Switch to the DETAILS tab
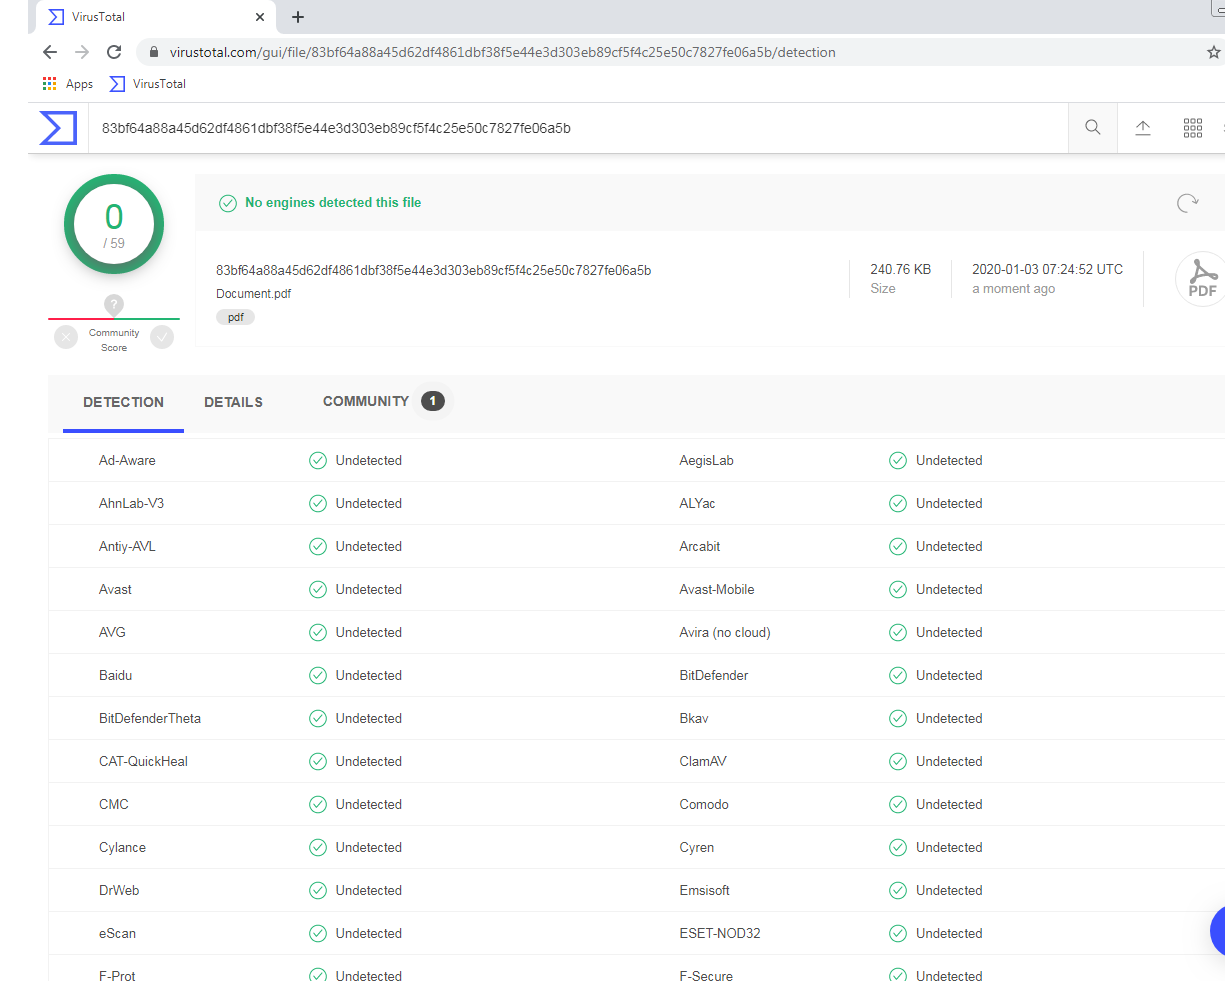 (x=233, y=402)
